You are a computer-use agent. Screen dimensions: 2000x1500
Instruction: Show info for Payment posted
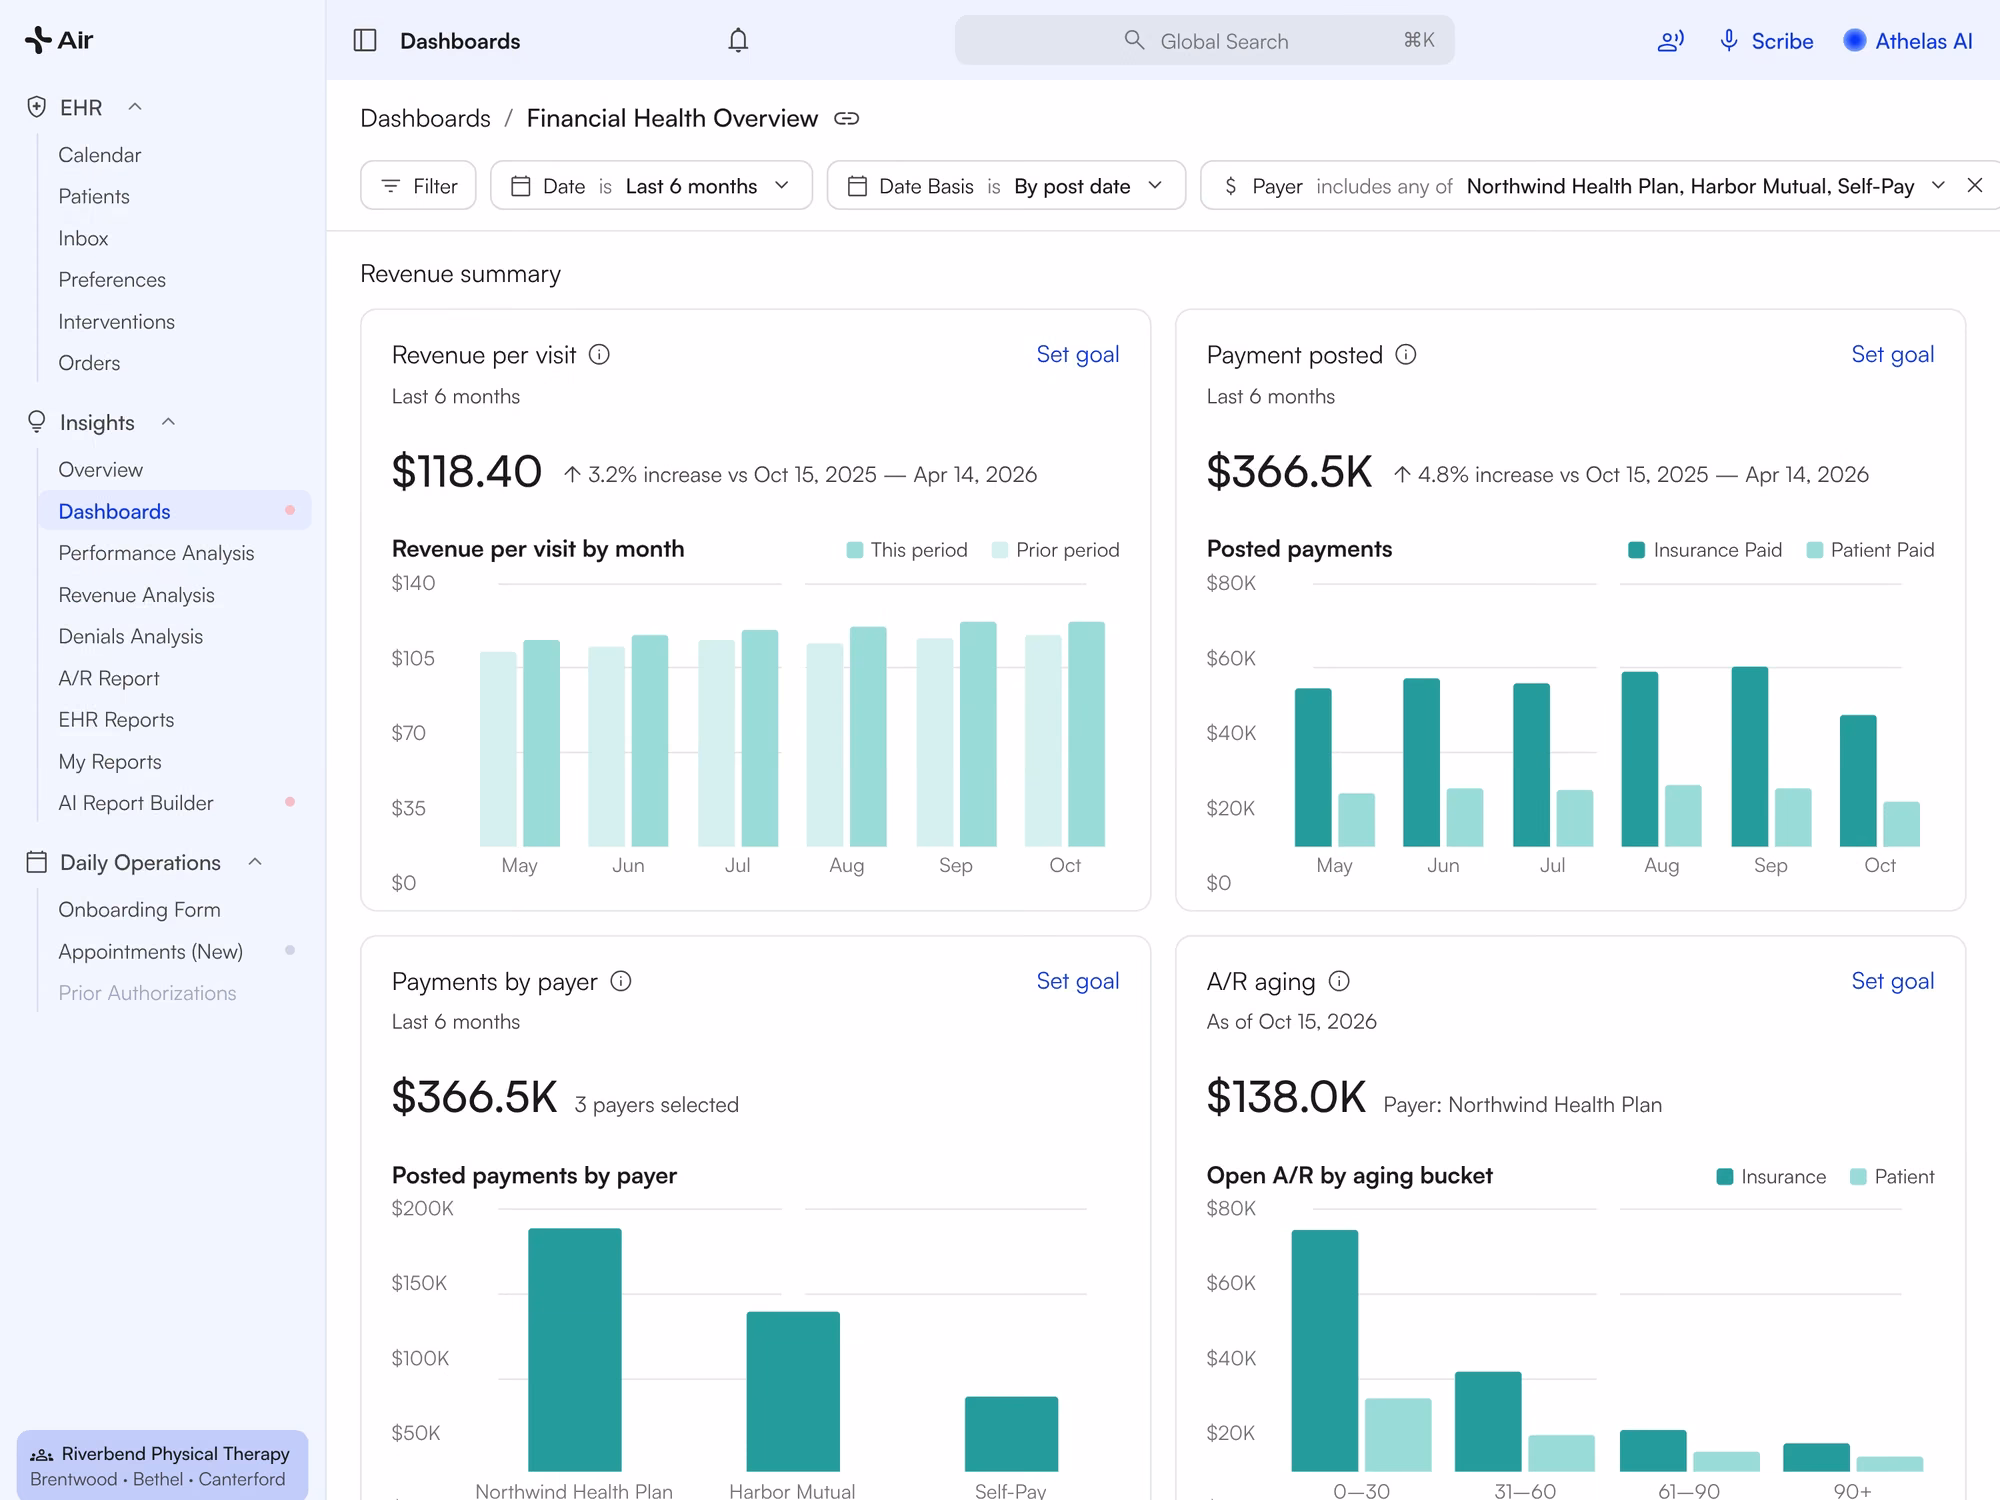pos(1406,355)
